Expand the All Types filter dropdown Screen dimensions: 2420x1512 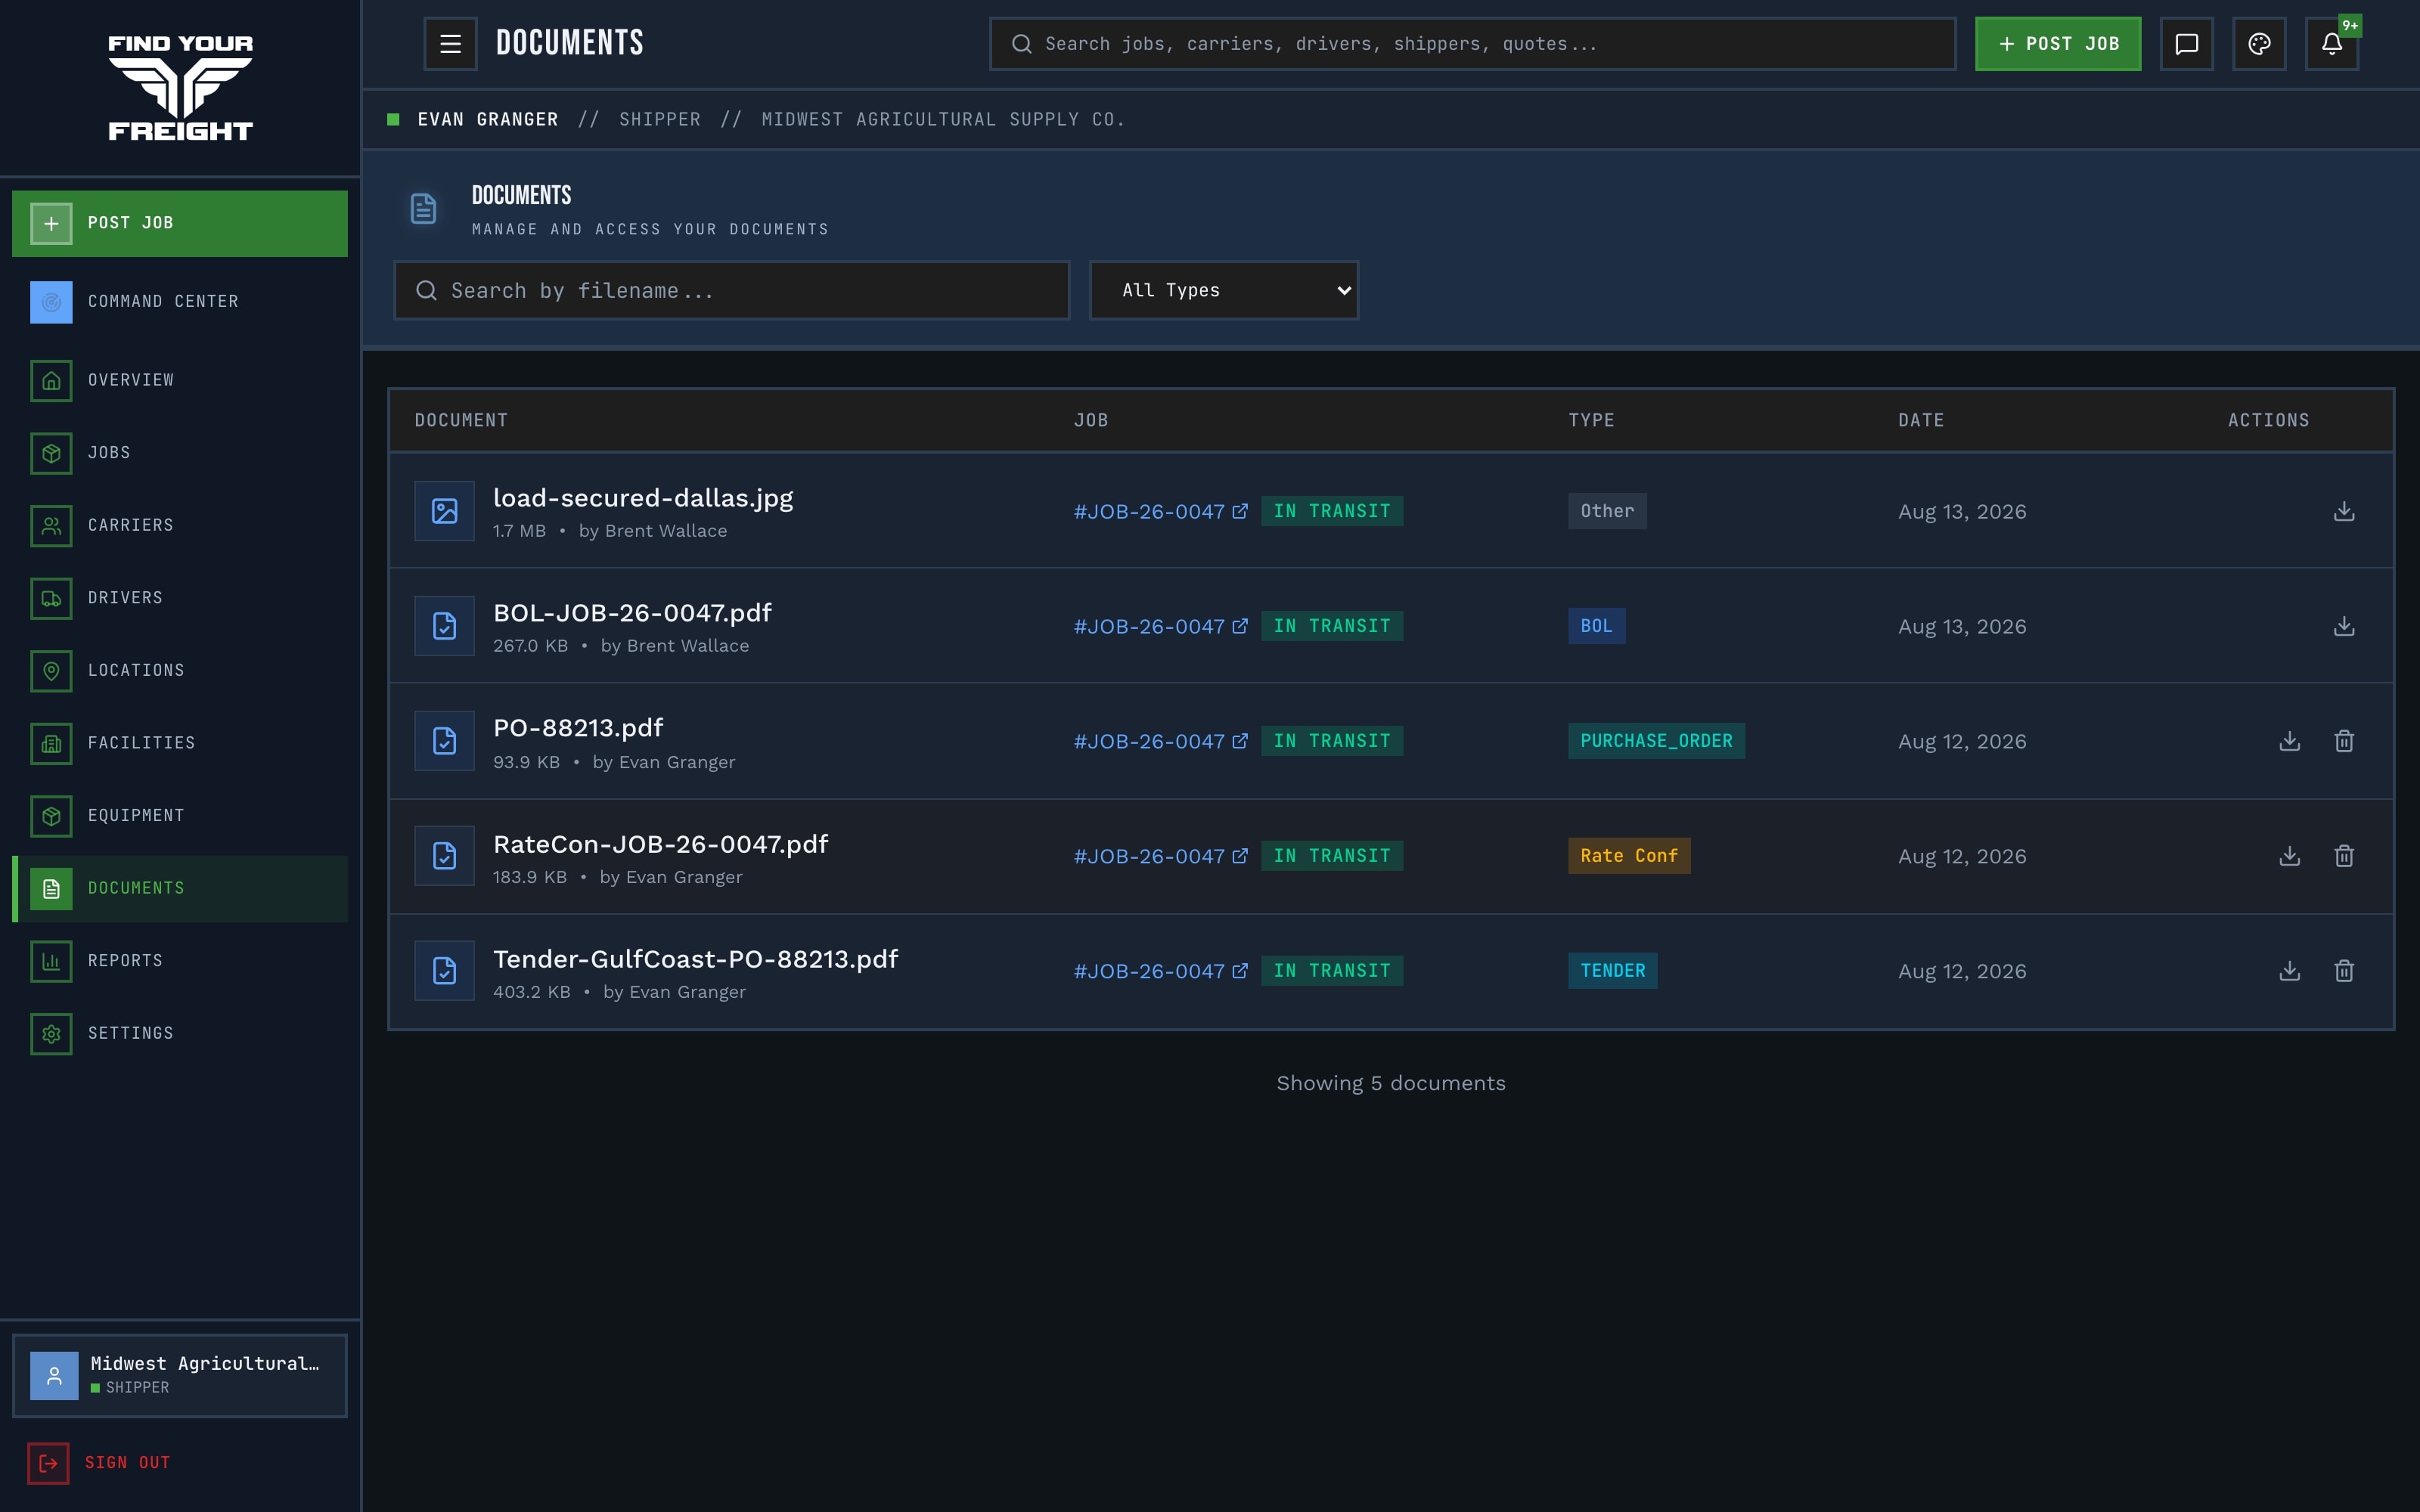1224,290
